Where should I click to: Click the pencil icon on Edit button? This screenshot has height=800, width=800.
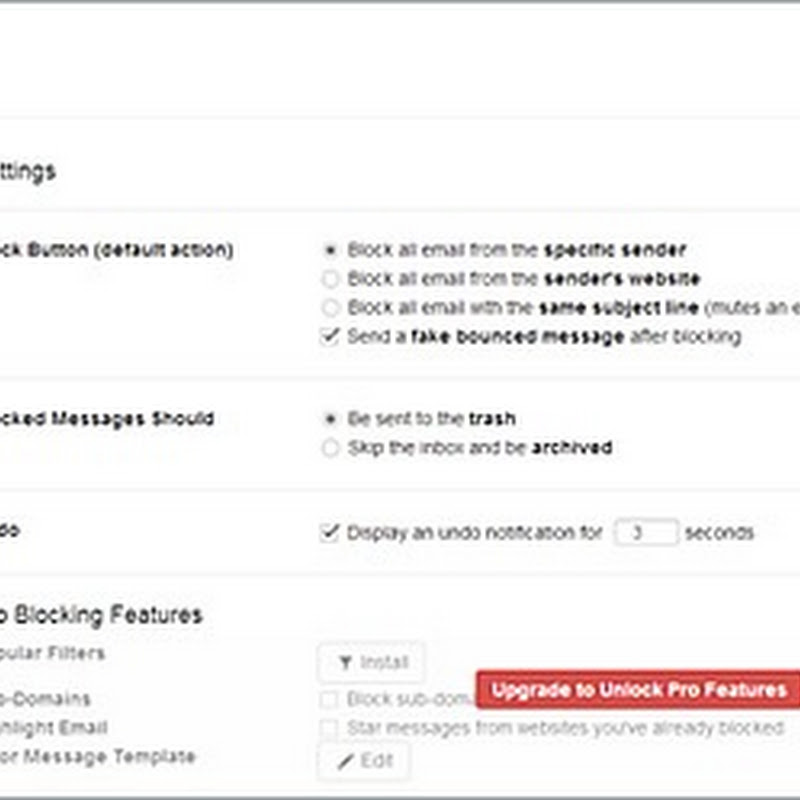point(346,761)
